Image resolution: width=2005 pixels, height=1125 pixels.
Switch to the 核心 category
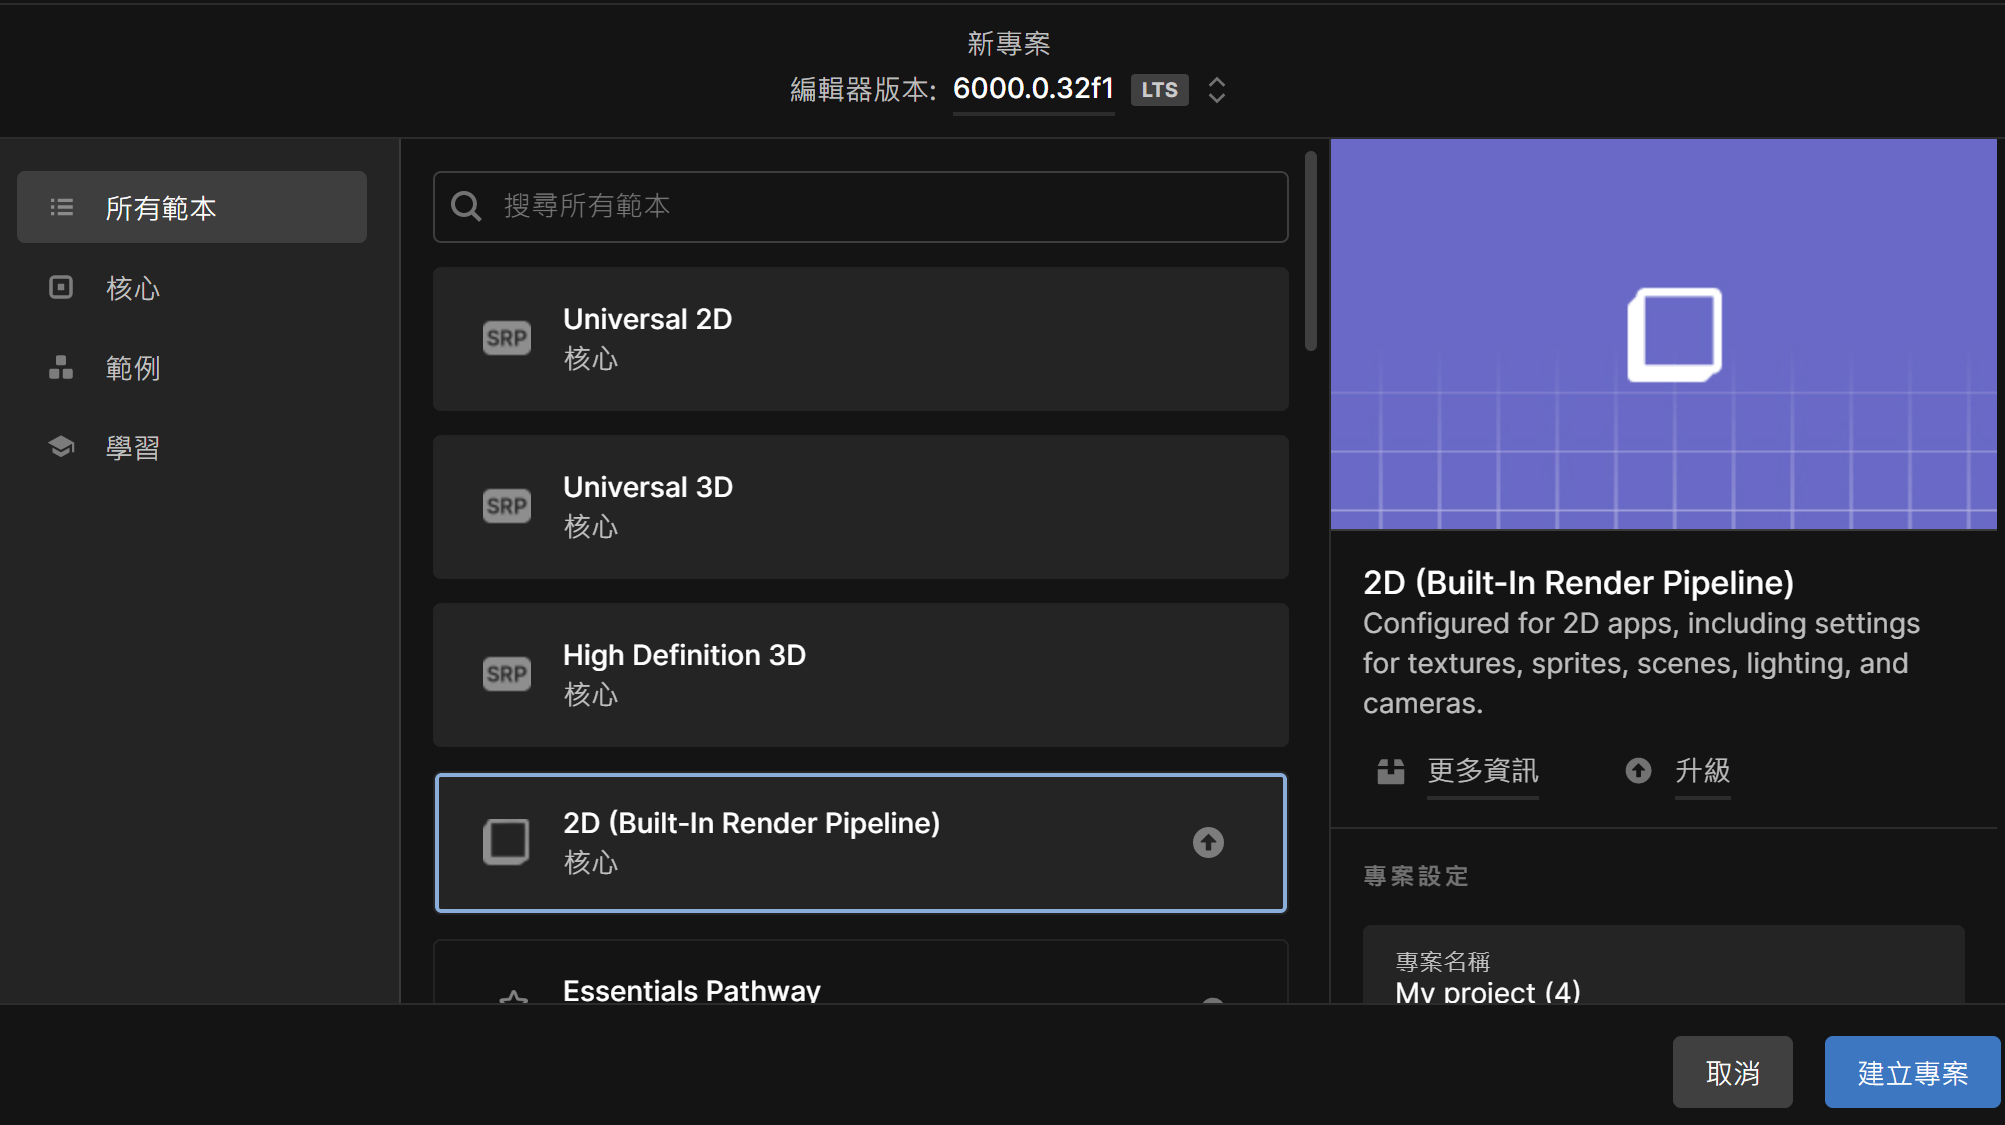pos(132,288)
